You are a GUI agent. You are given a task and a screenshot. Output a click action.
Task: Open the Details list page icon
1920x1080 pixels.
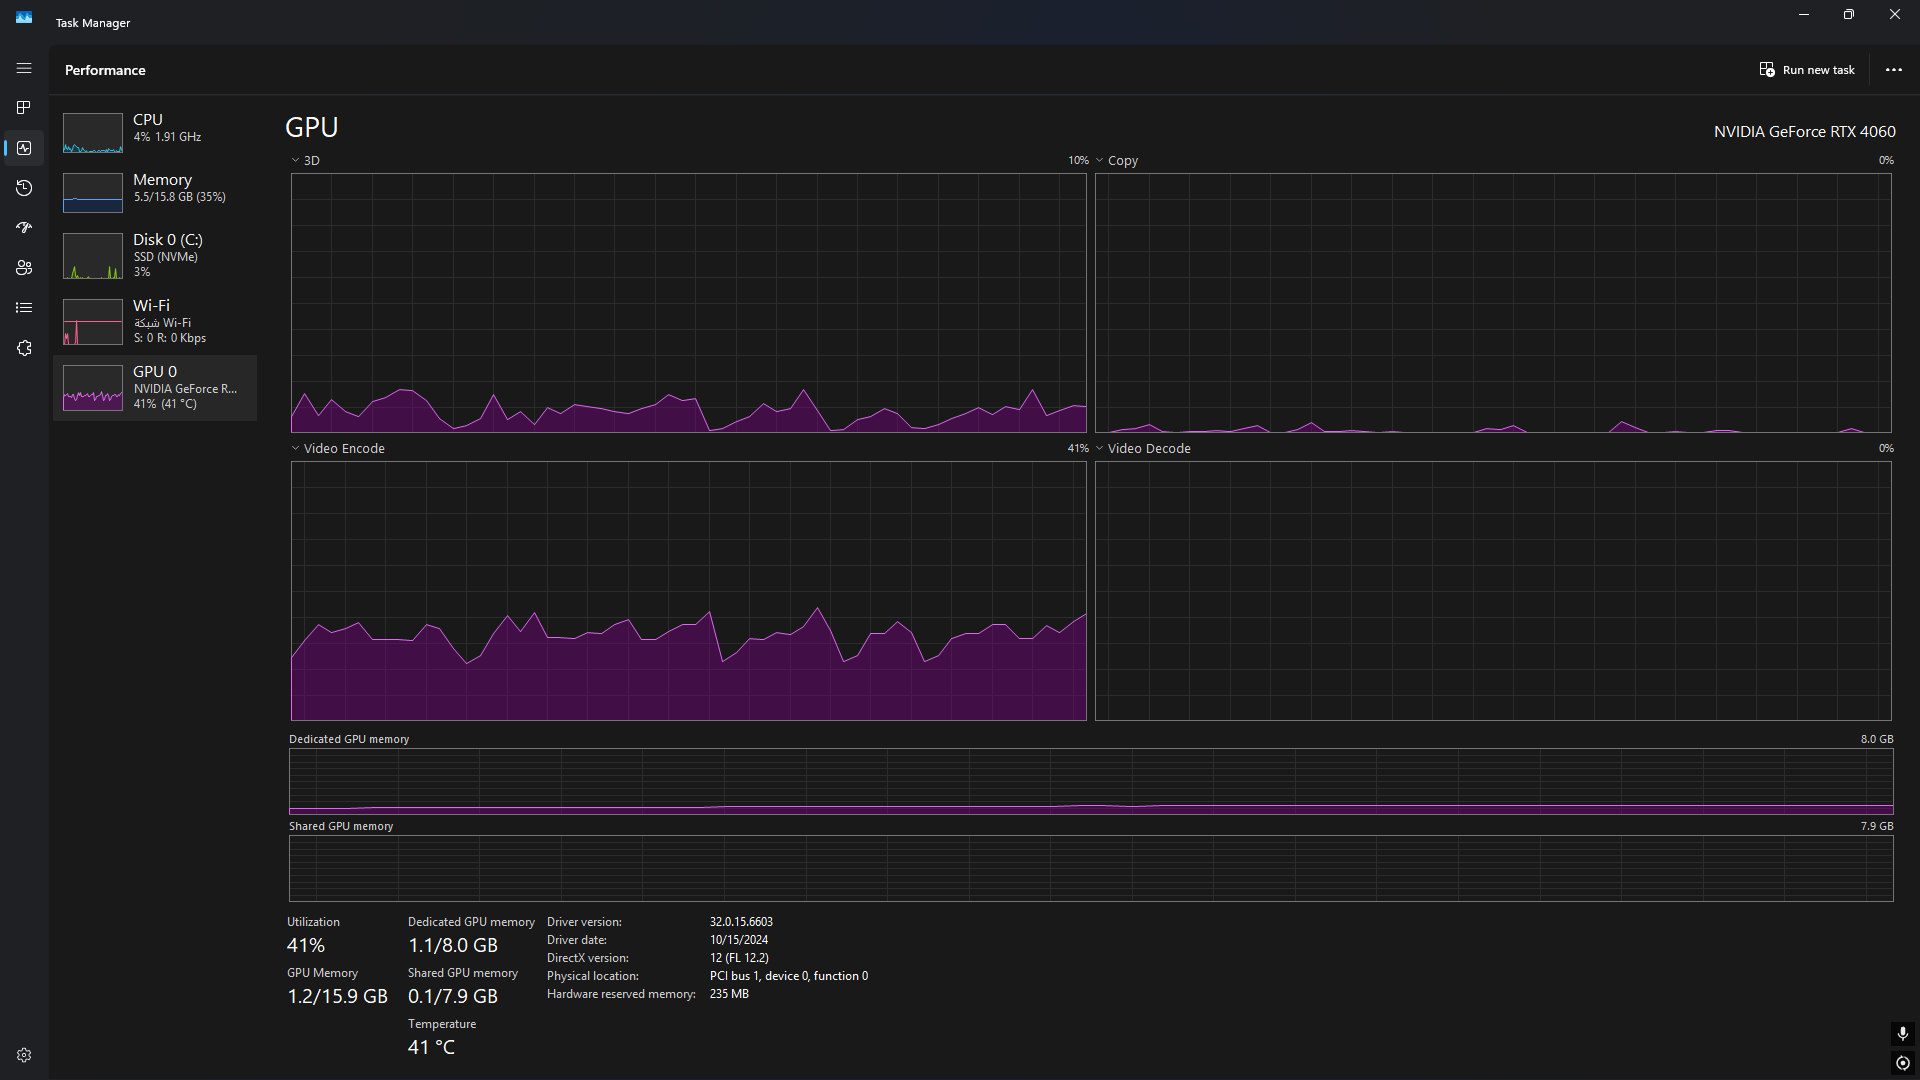point(24,308)
